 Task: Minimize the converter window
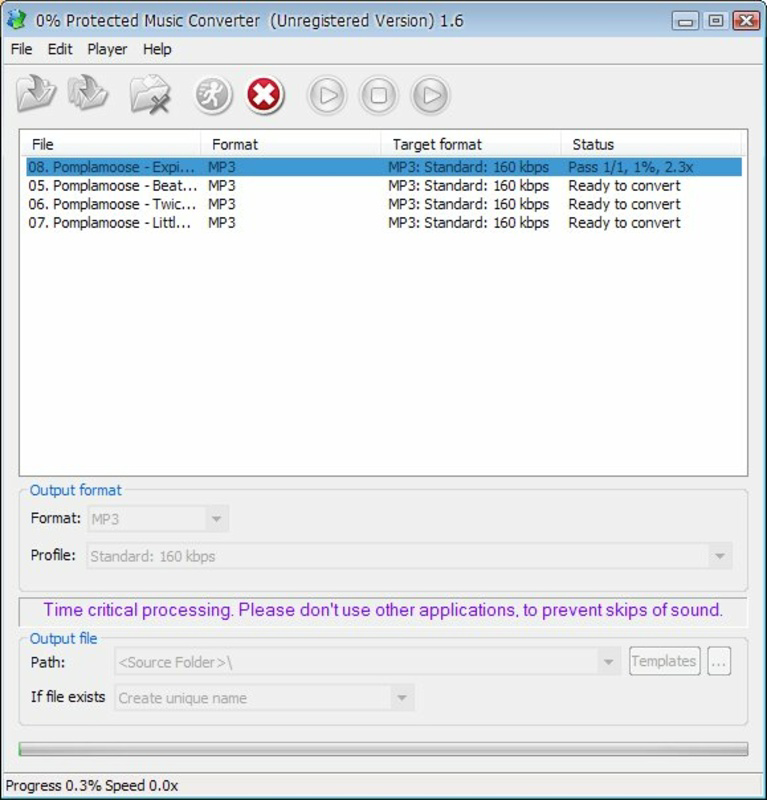[685, 21]
